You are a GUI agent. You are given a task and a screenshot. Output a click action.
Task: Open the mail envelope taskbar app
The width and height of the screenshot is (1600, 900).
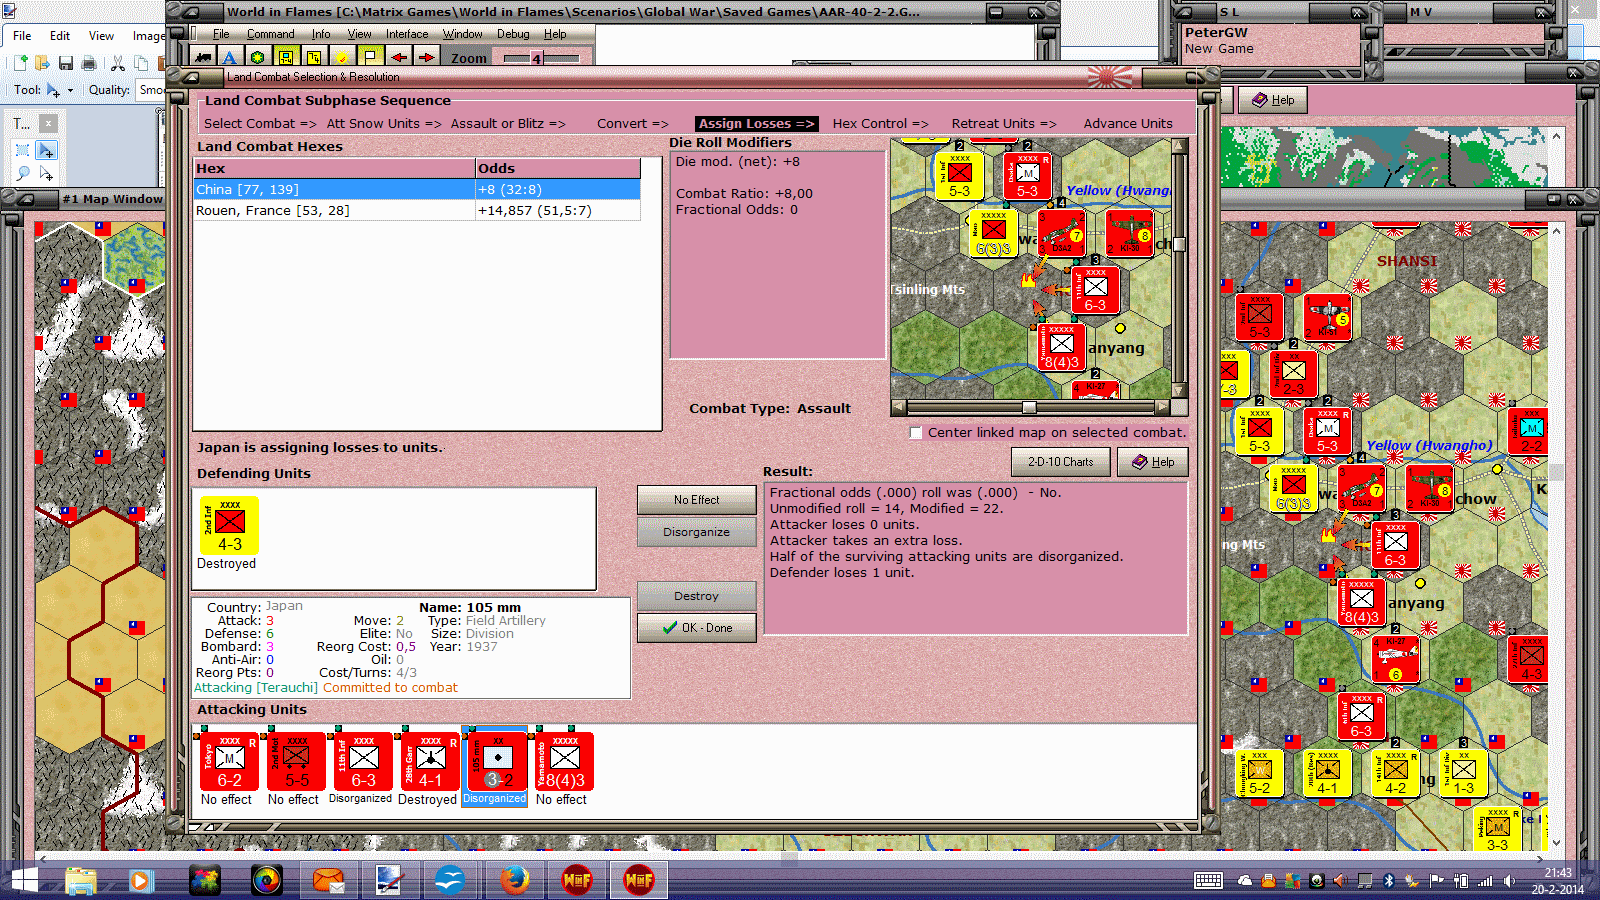coord(328,880)
